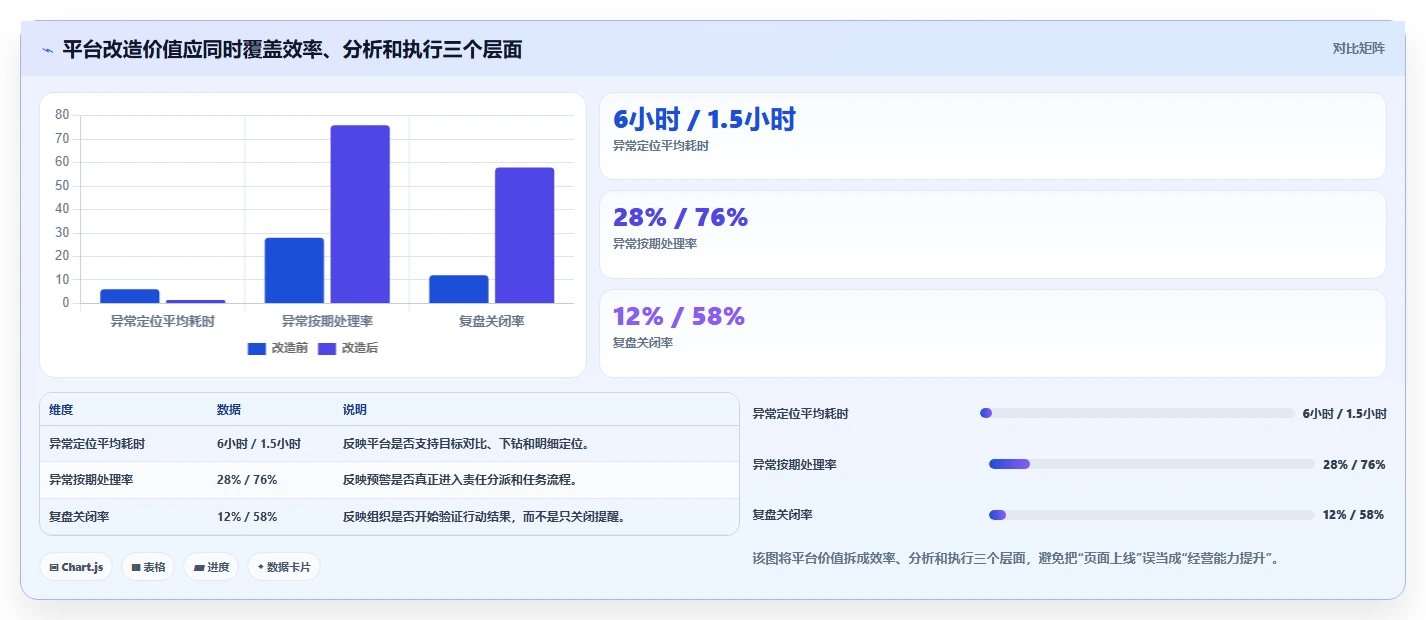Click the large 6小时 / 1.5小时 card value
Screen dimensions: 1426x620
pyautogui.click(x=704, y=120)
